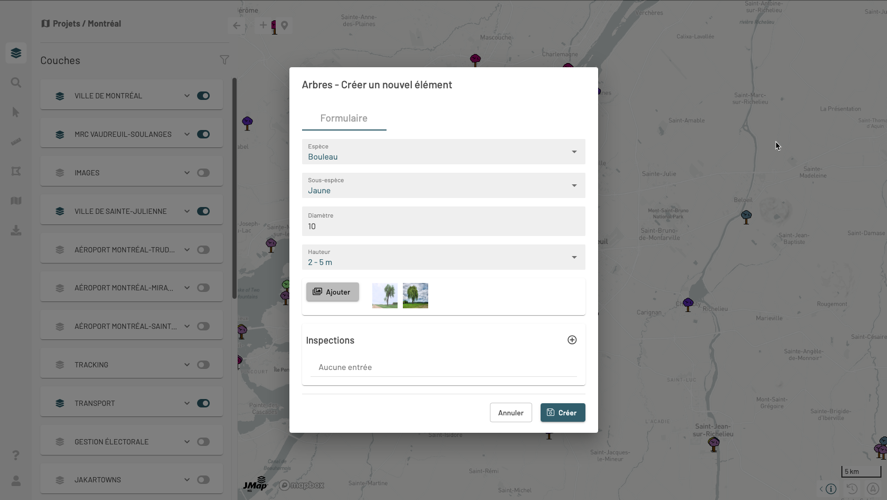Open the Espèce dropdown

tap(443, 152)
